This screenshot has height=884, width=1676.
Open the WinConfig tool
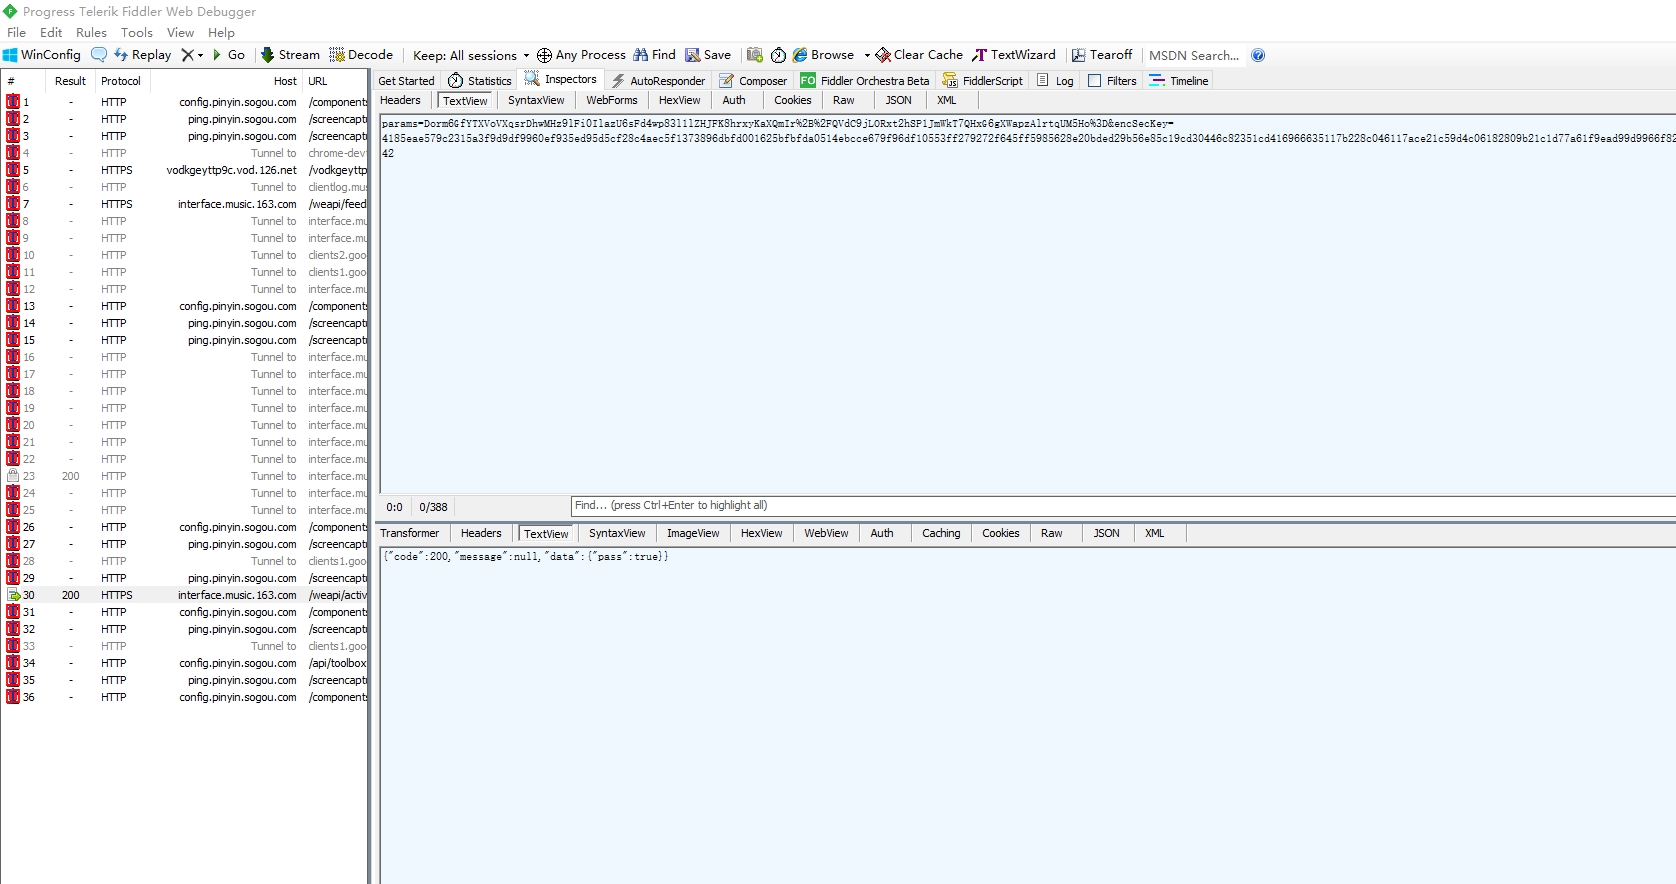[x=42, y=55]
